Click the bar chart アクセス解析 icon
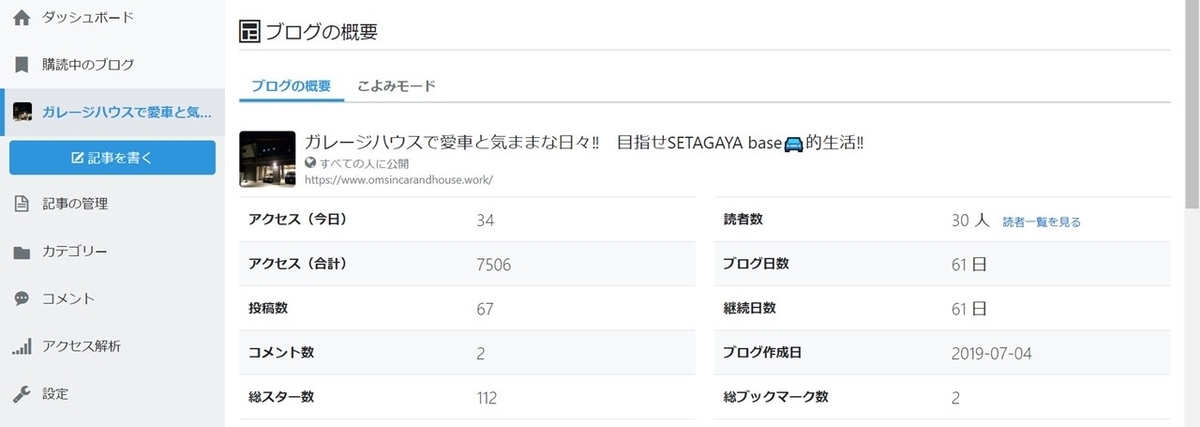This screenshot has width=1200, height=427. click(22, 347)
